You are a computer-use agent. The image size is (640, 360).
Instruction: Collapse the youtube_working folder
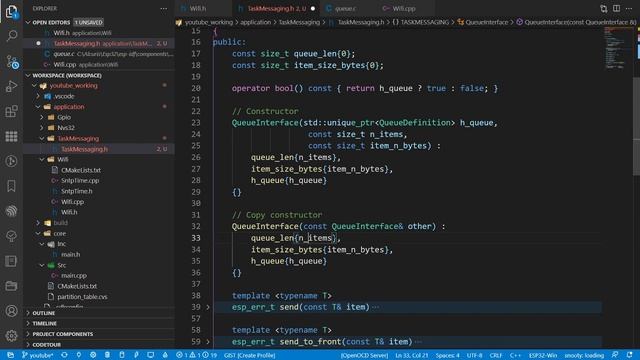(x=35, y=86)
